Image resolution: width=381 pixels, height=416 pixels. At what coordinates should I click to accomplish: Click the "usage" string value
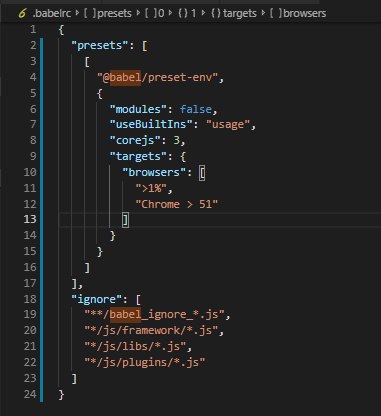228,124
